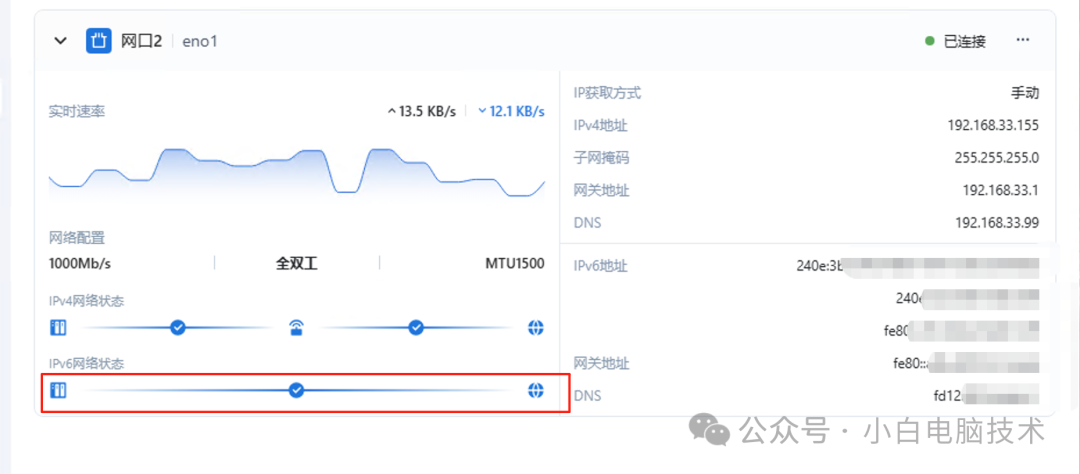Viewport: 1080px width, 474px height.
Task: Click the first IPv6 address starting 240e:3b
Action: point(917,266)
